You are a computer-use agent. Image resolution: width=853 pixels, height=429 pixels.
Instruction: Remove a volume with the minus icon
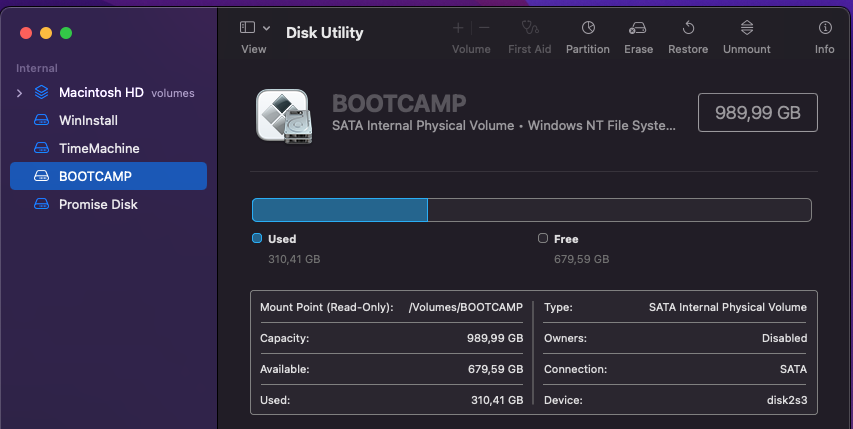pyautogui.click(x=484, y=28)
